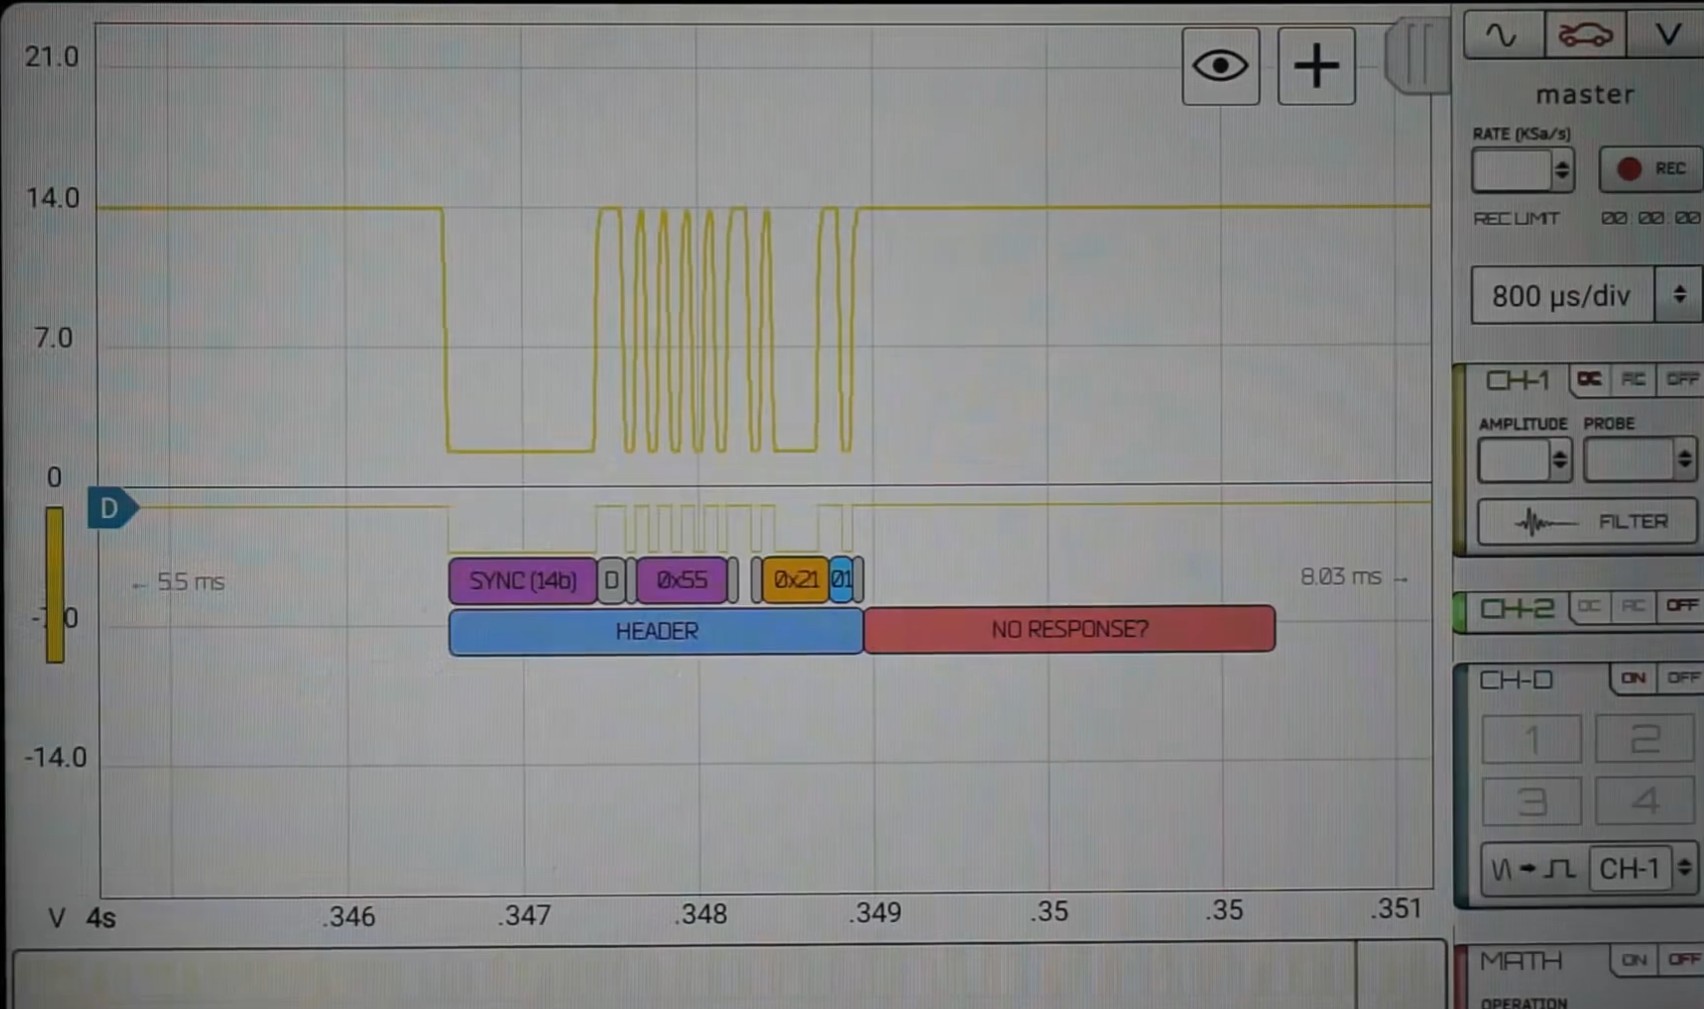Open the CH-1 PROBE dropdown
Screen dimensions: 1704x1009
pyautogui.click(x=1639, y=460)
